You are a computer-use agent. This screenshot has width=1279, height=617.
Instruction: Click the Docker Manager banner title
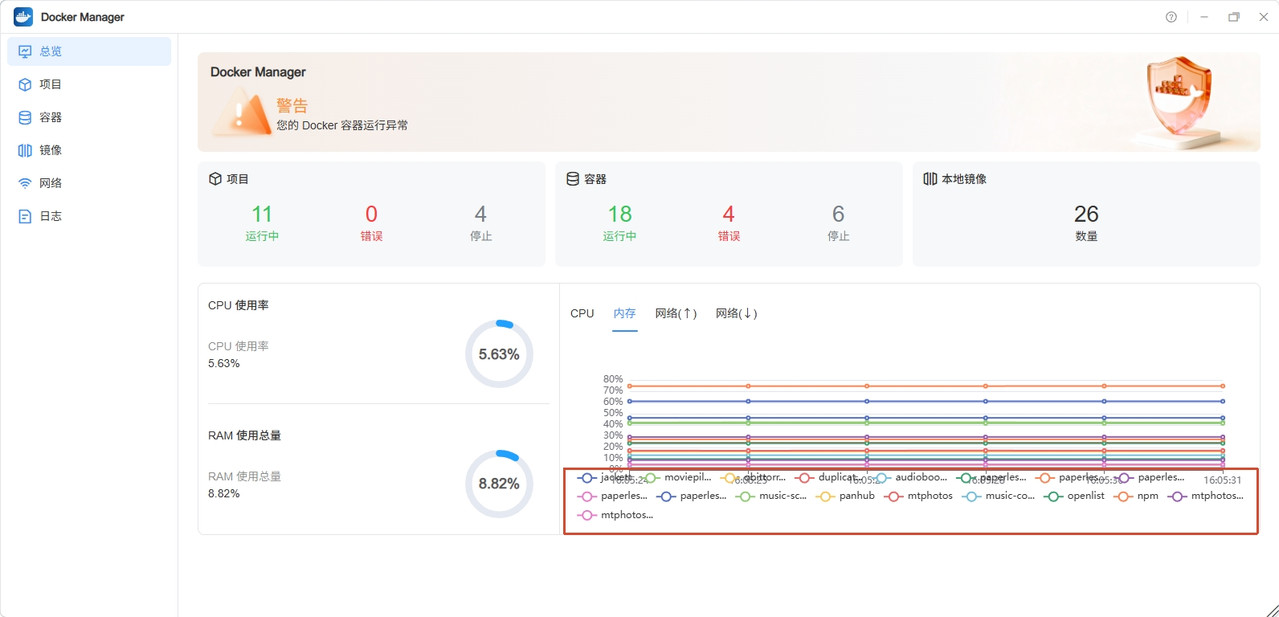[258, 72]
